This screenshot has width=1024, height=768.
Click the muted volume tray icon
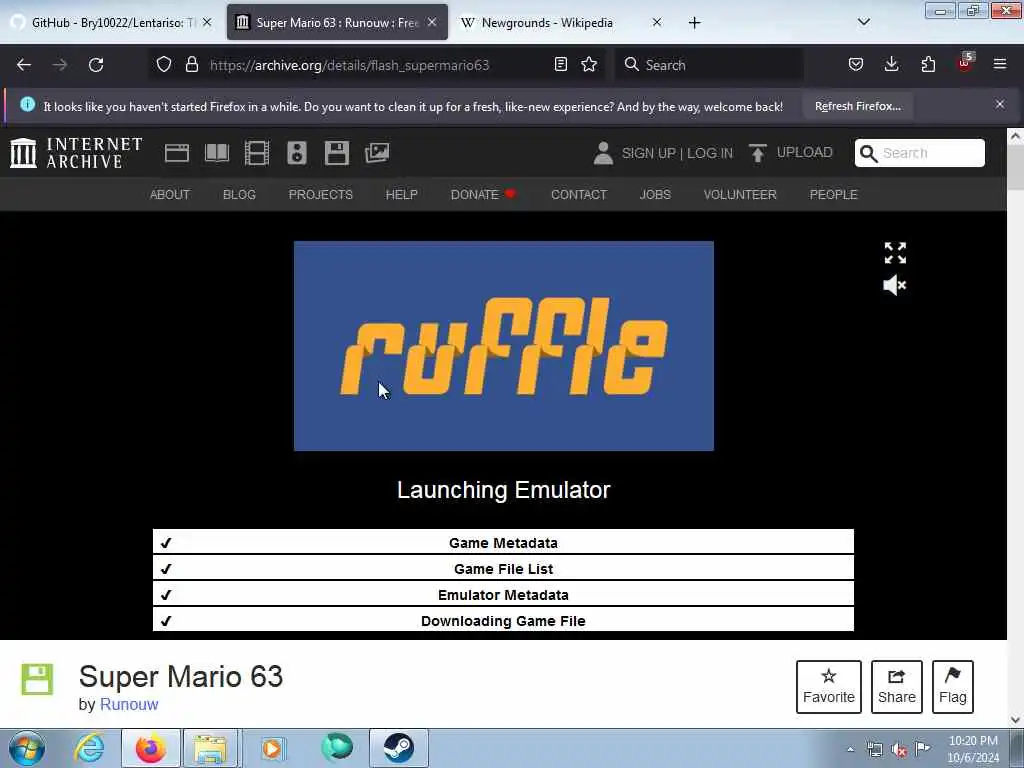pos(899,749)
